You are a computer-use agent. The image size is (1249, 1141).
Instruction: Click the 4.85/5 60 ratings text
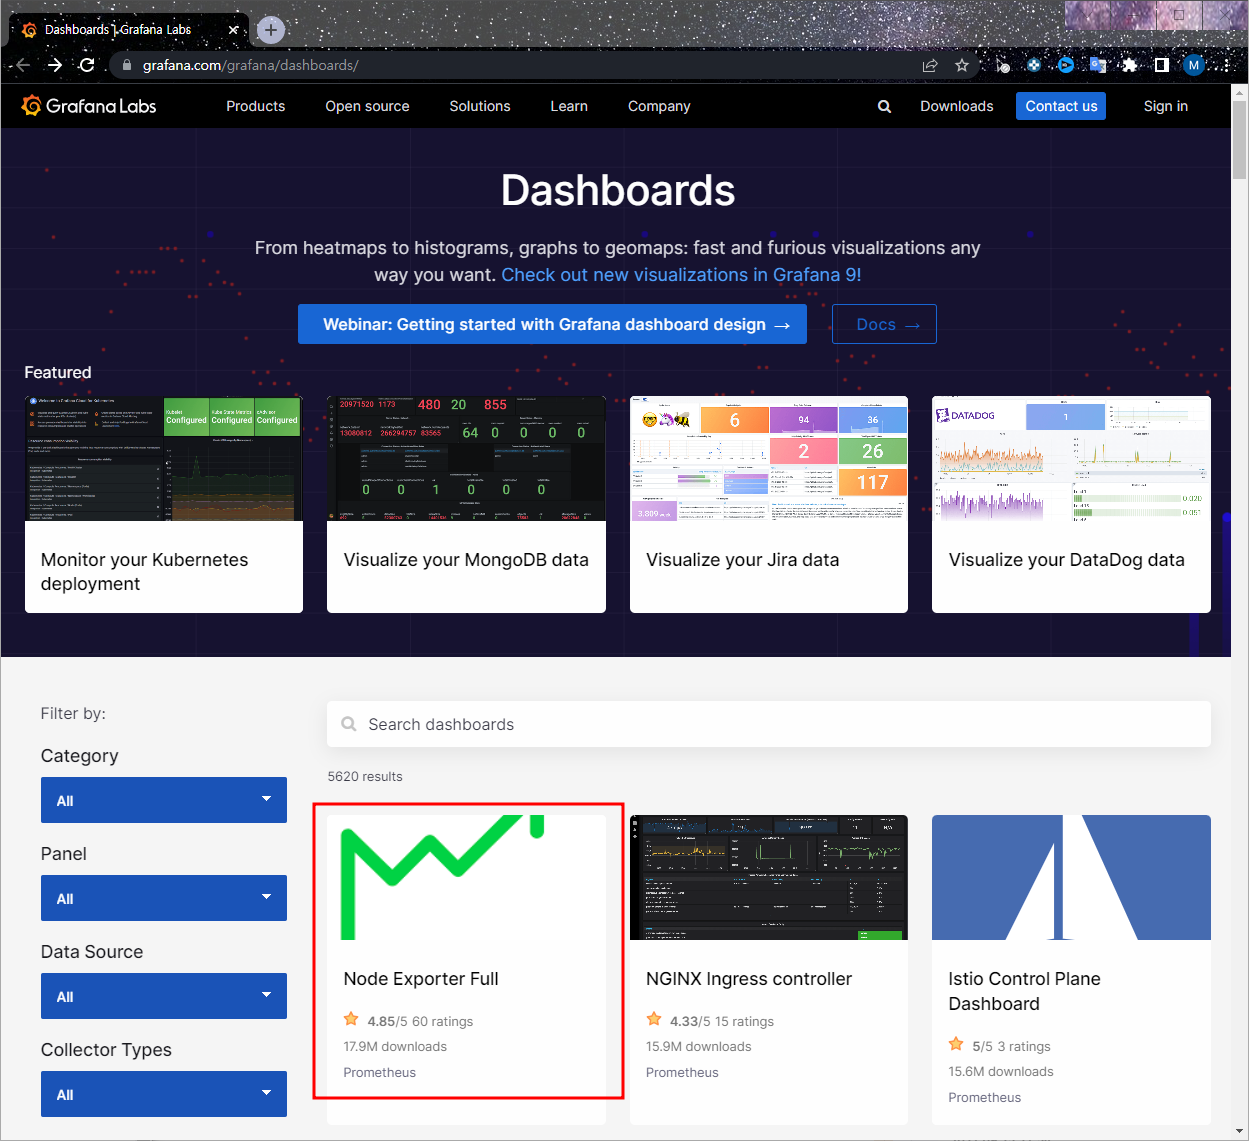click(420, 1021)
